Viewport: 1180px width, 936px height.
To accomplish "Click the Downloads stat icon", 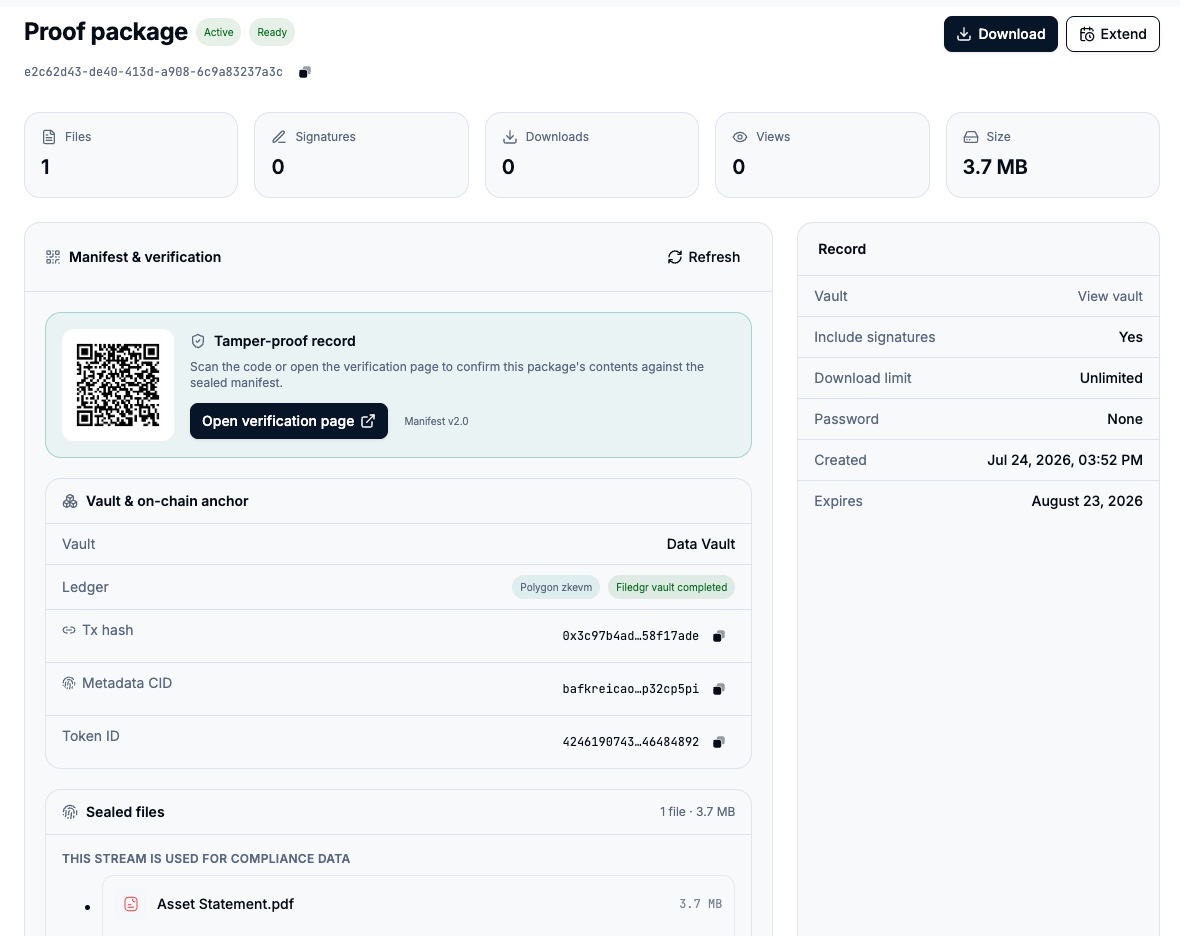I will point(509,137).
